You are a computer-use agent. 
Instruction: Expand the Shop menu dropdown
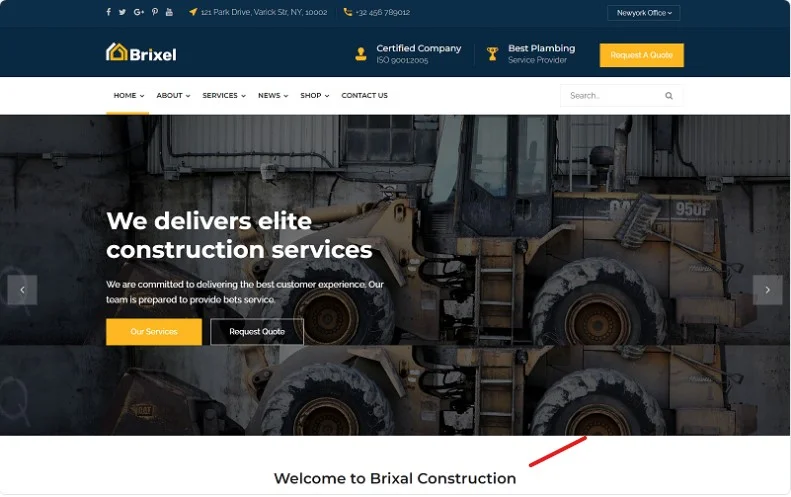point(314,95)
